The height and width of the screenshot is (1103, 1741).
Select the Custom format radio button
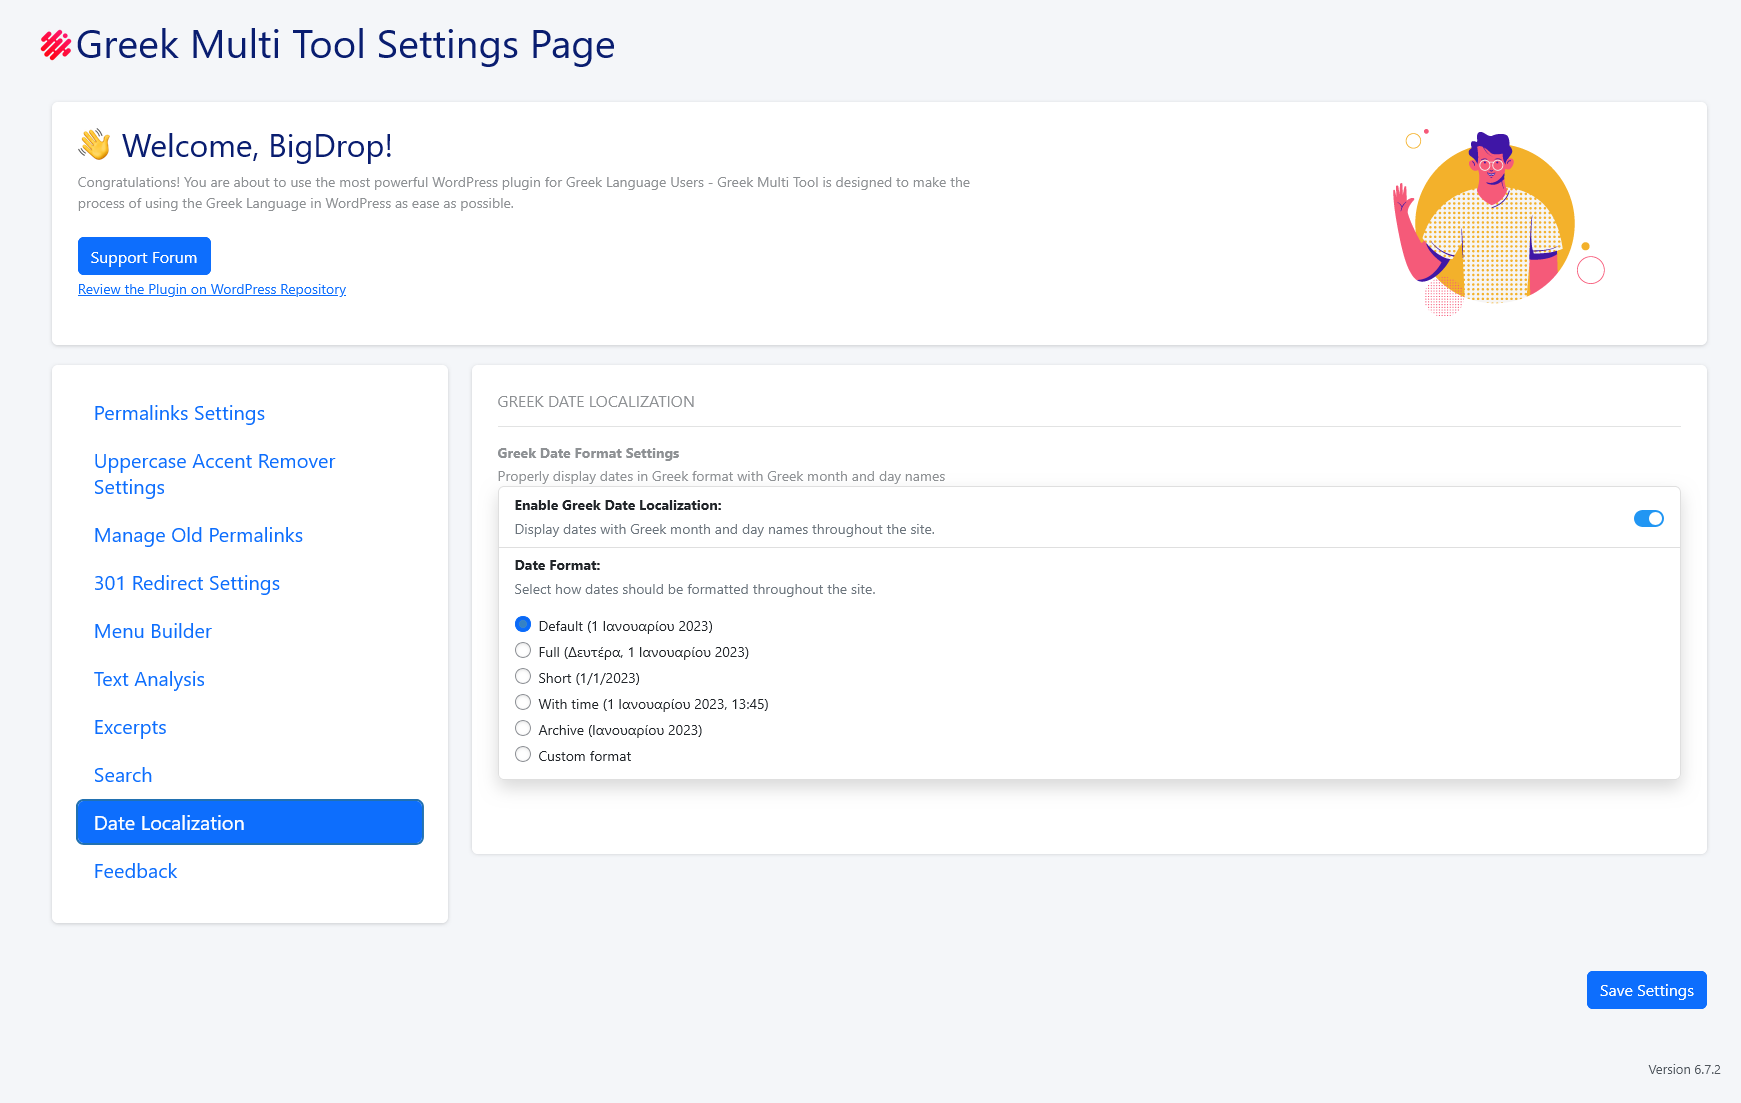523,754
